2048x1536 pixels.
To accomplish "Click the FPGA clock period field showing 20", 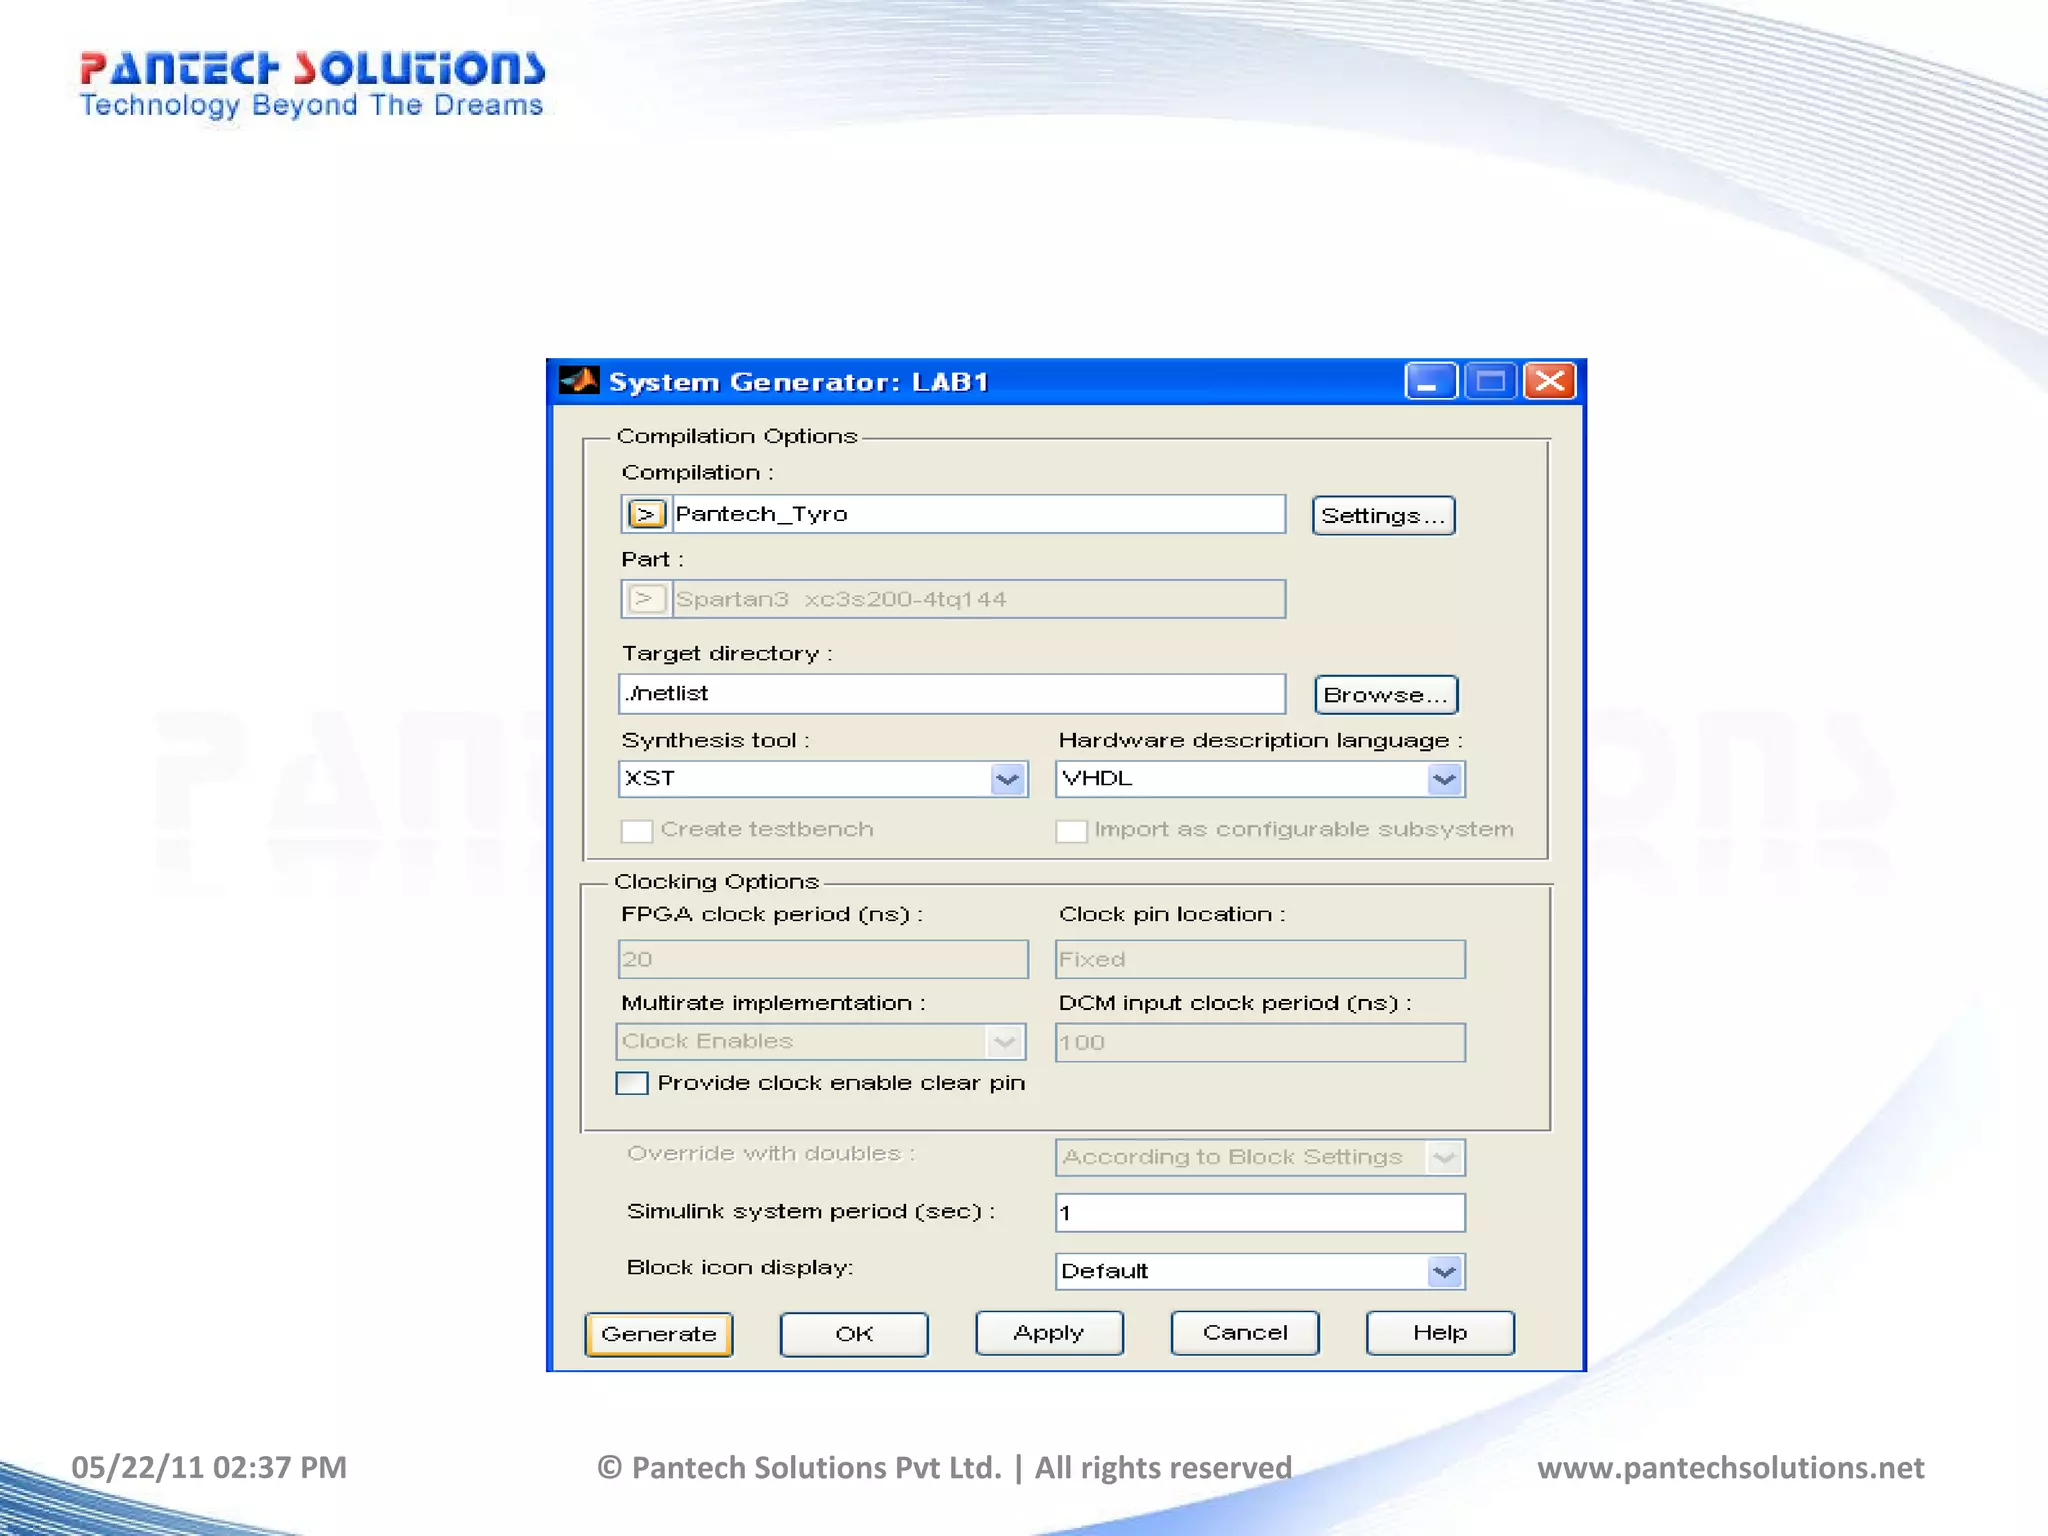I will [x=823, y=959].
